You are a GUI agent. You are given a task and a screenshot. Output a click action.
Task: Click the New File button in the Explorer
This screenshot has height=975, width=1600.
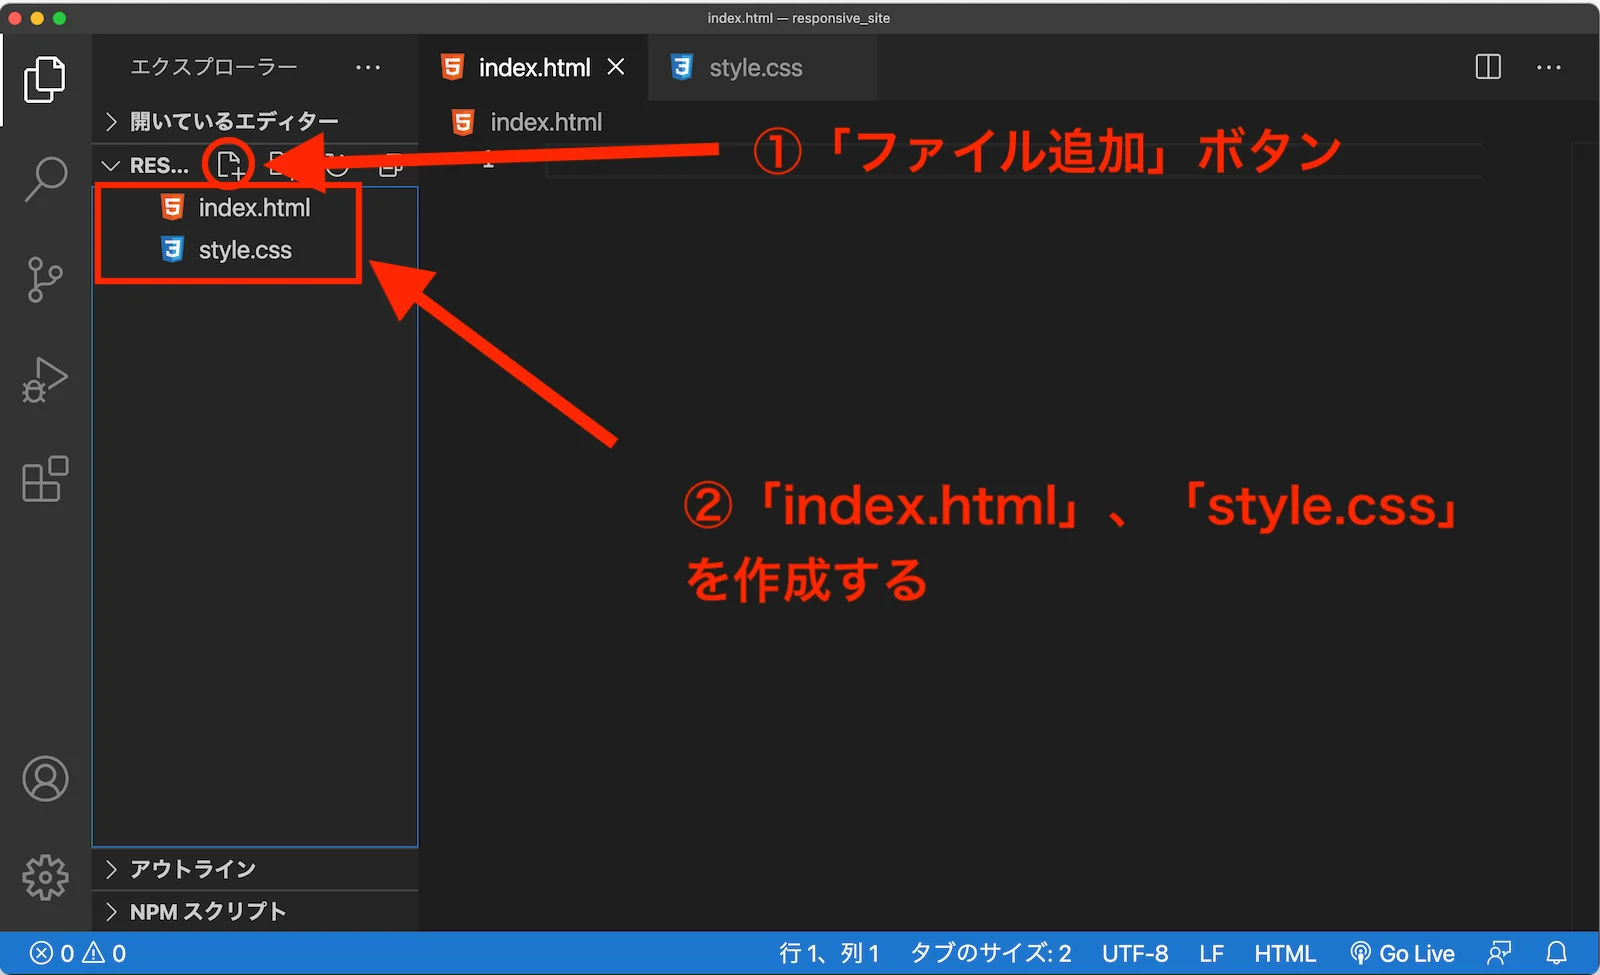pyautogui.click(x=229, y=165)
